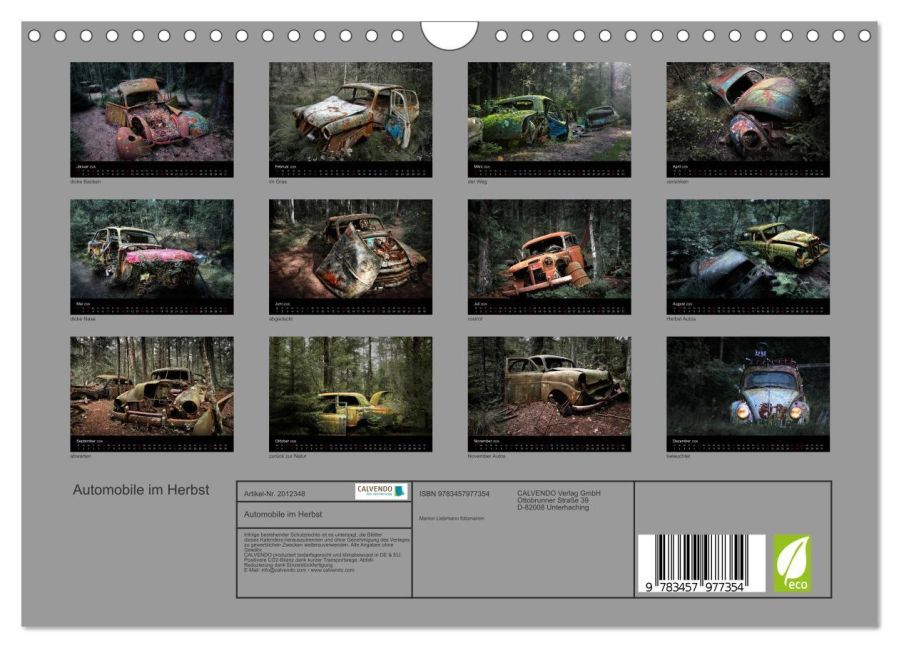Click the caption "Herbst Autos"
The height and width of the screenshot is (648, 899).
(681, 319)
